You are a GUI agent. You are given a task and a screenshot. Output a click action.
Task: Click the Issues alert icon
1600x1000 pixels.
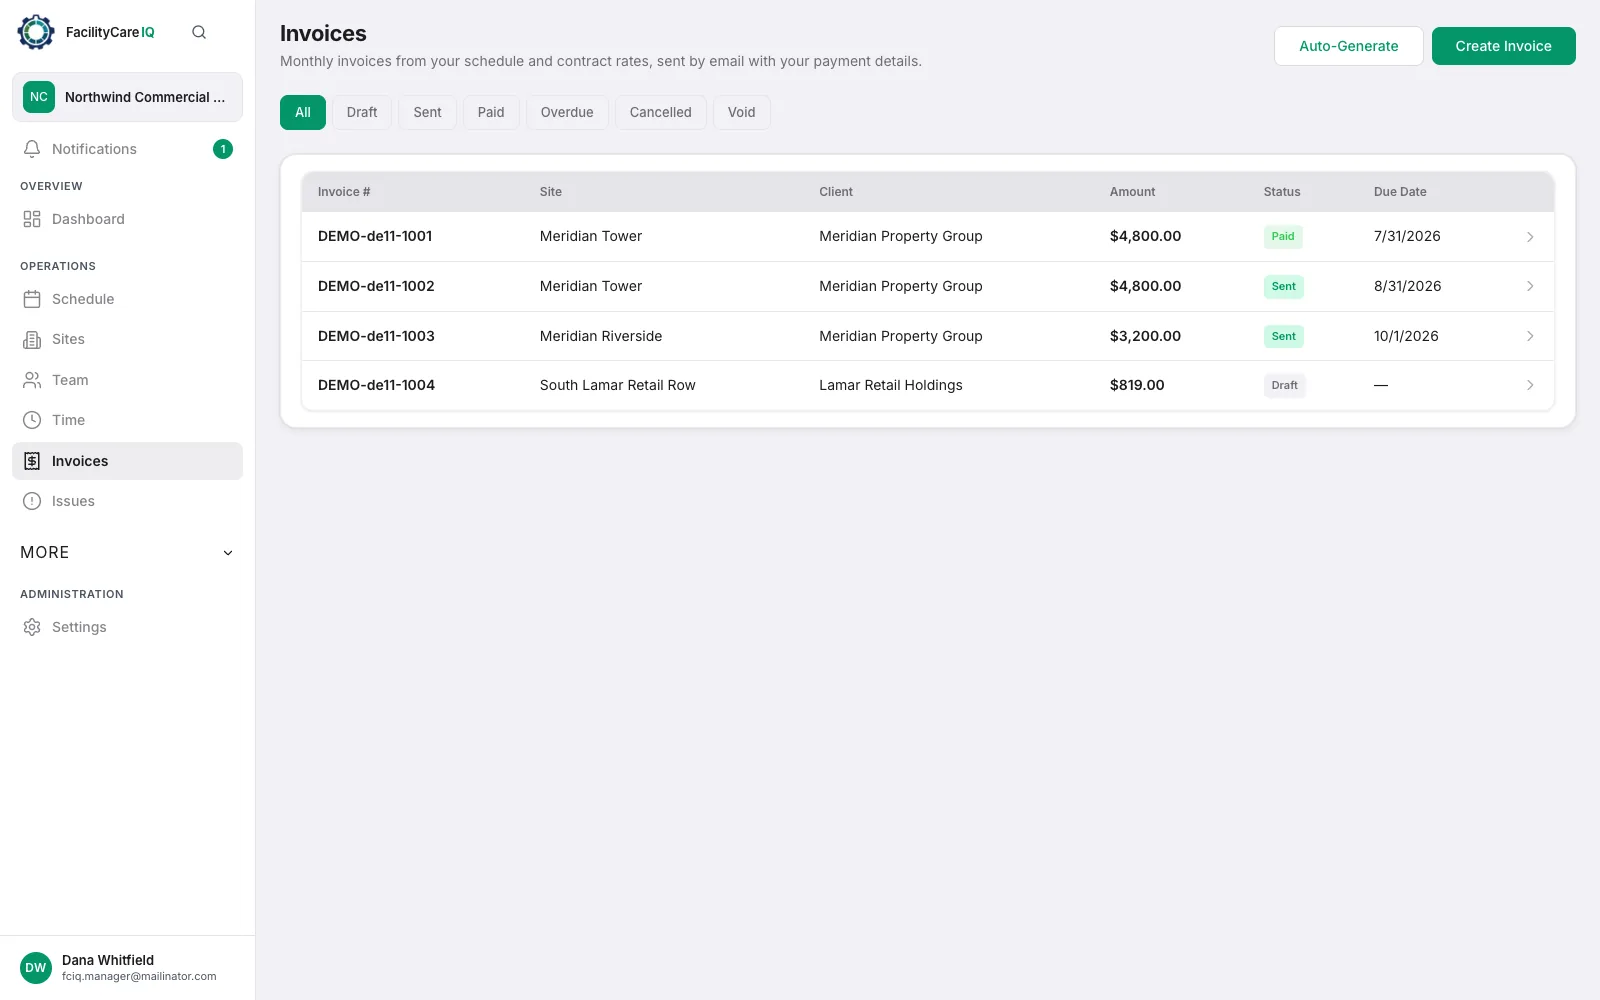point(32,501)
